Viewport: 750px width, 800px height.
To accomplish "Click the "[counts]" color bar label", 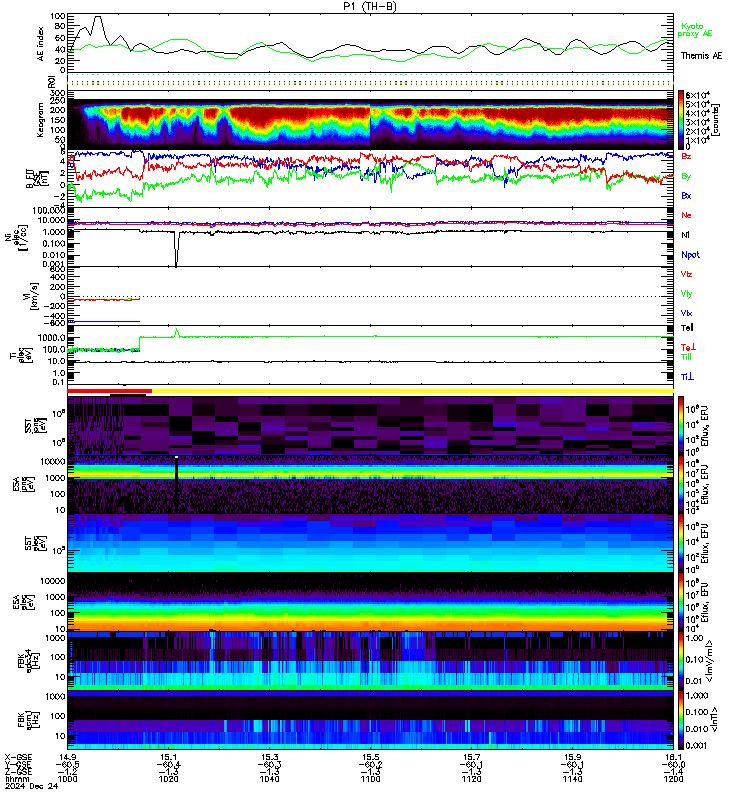I will point(716,120).
